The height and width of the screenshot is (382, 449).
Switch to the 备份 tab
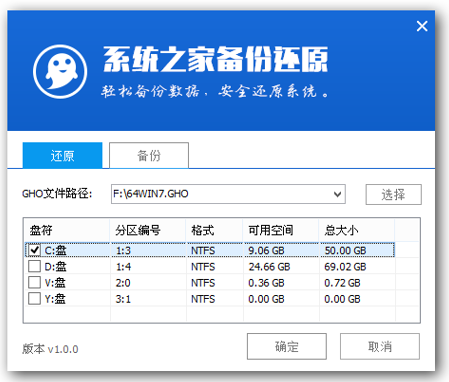pos(149,156)
